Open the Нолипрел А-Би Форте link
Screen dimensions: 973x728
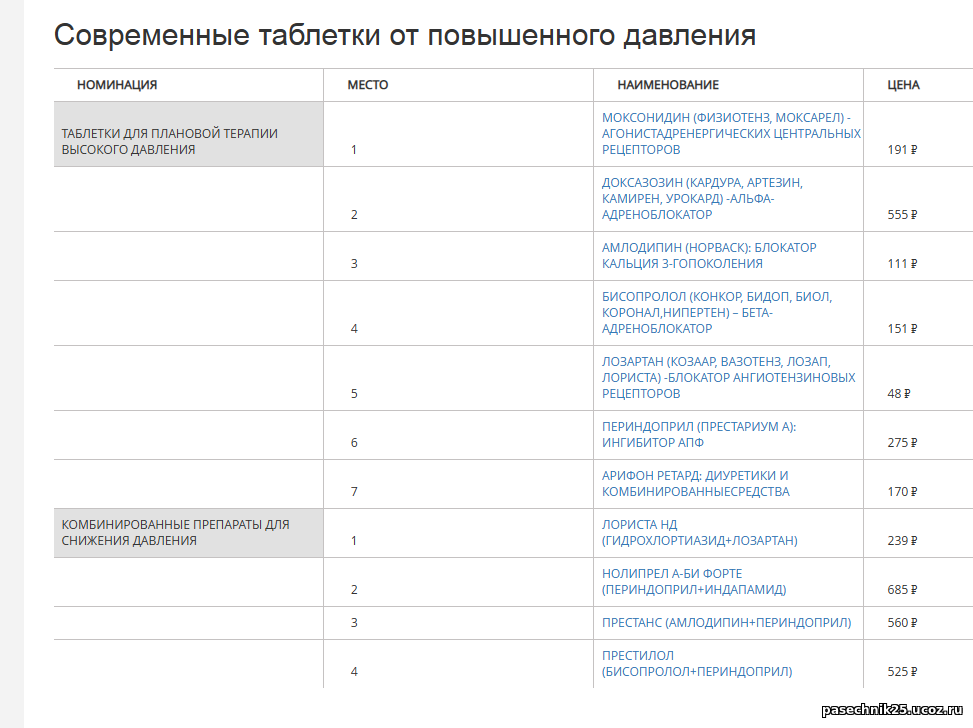694,581
